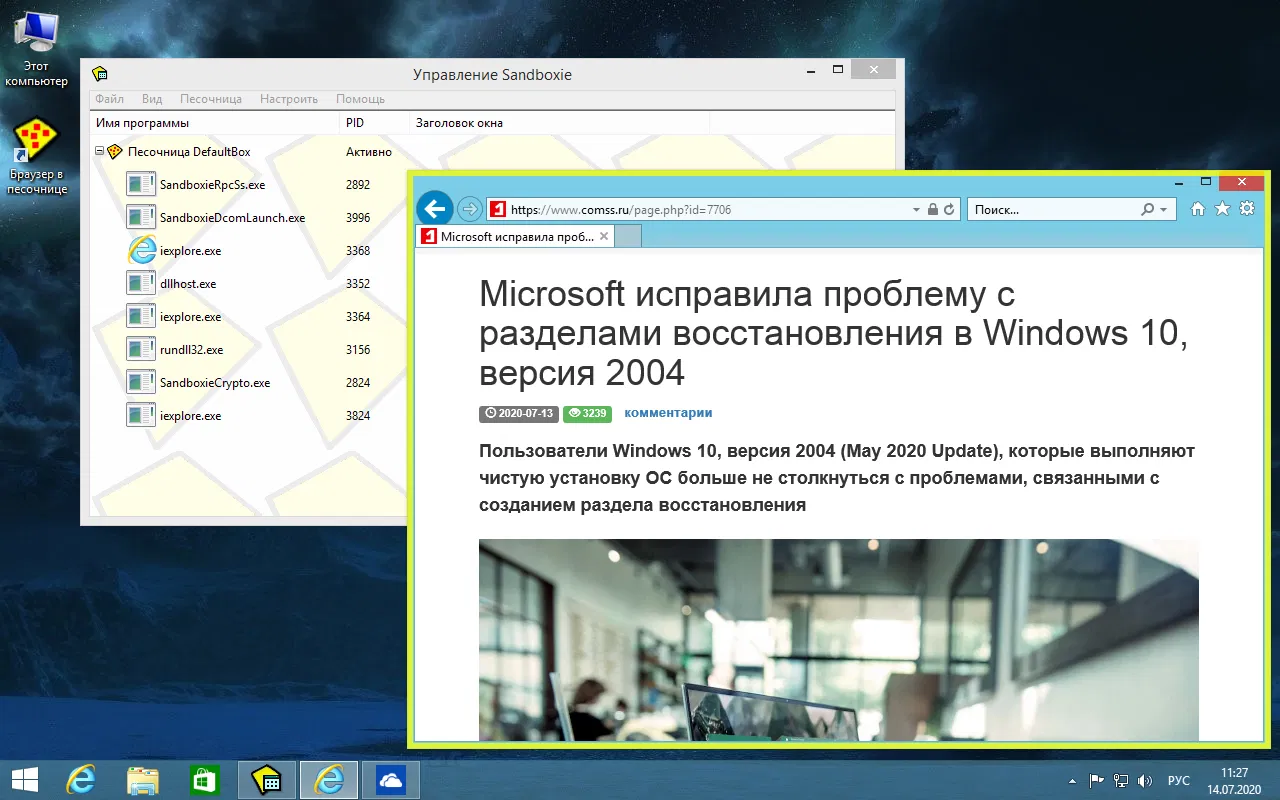
Task: Go back with the browser's Back arrow
Action: (434, 208)
